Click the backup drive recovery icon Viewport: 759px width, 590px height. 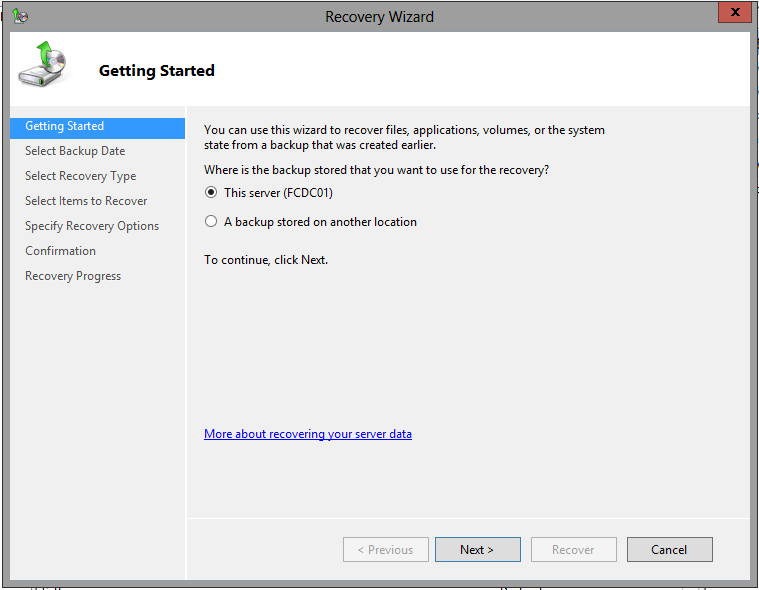pyautogui.click(x=43, y=64)
